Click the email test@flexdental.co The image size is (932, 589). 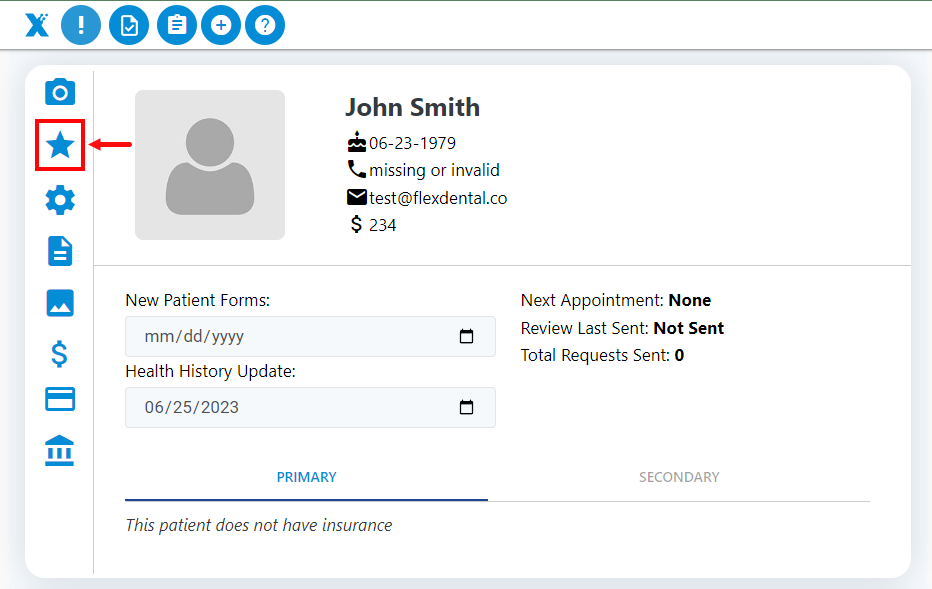pyautogui.click(x=438, y=198)
